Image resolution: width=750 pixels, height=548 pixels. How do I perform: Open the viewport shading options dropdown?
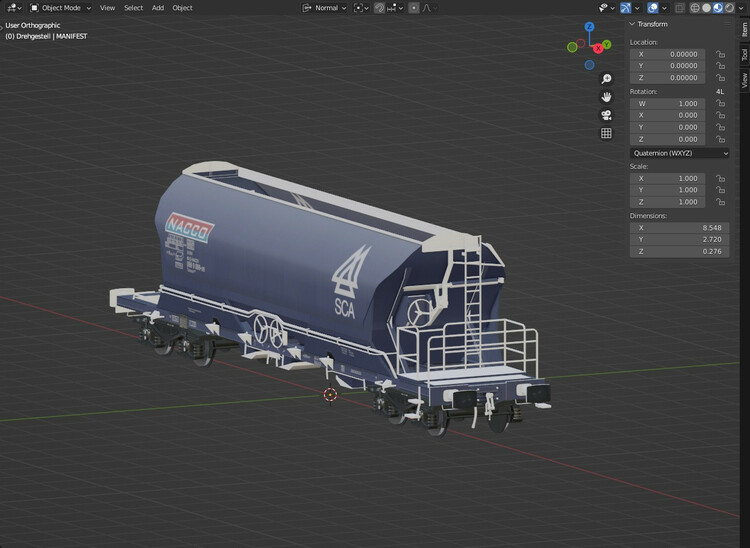741,8
